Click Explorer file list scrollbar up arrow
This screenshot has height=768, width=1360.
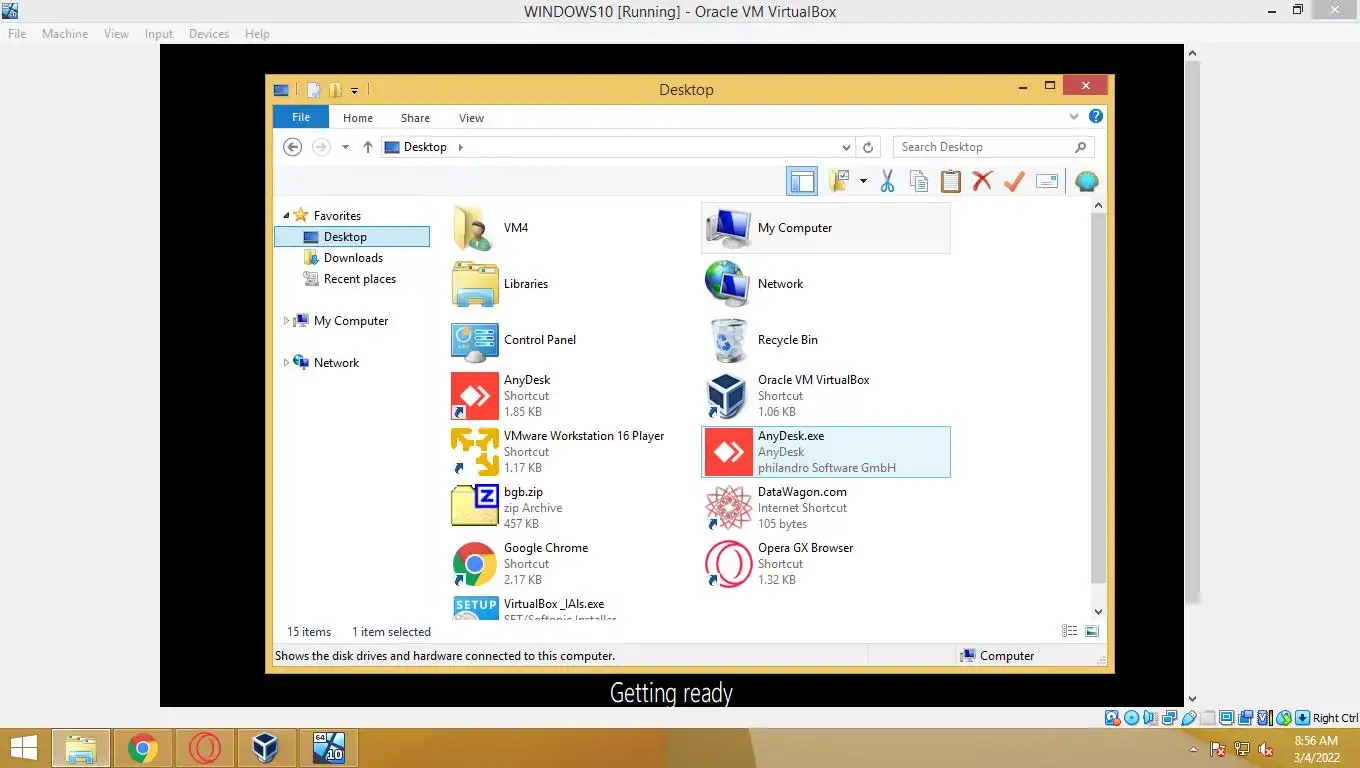(1098, 205)
